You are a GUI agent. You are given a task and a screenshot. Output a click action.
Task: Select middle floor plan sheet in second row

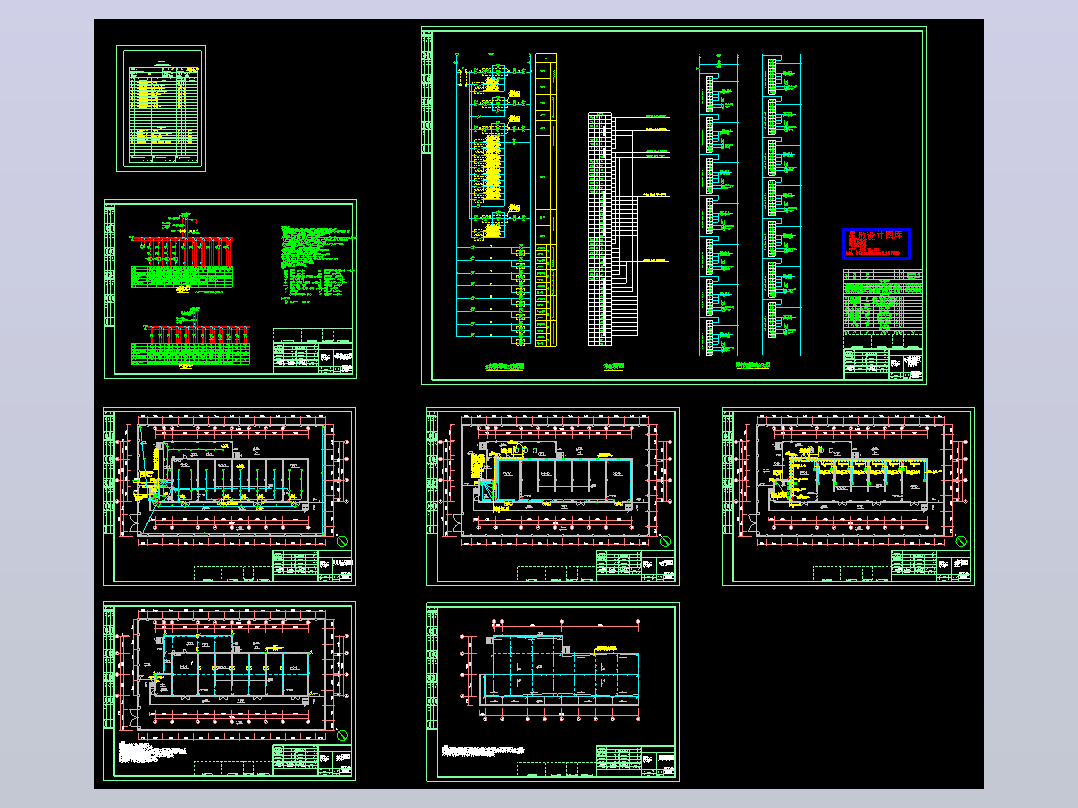coord(553,496)
